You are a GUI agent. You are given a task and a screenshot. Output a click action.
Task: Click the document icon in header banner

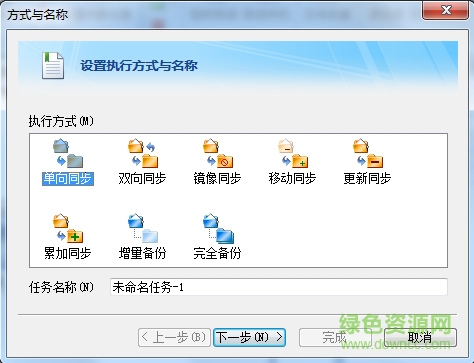(x=53, y=65)
